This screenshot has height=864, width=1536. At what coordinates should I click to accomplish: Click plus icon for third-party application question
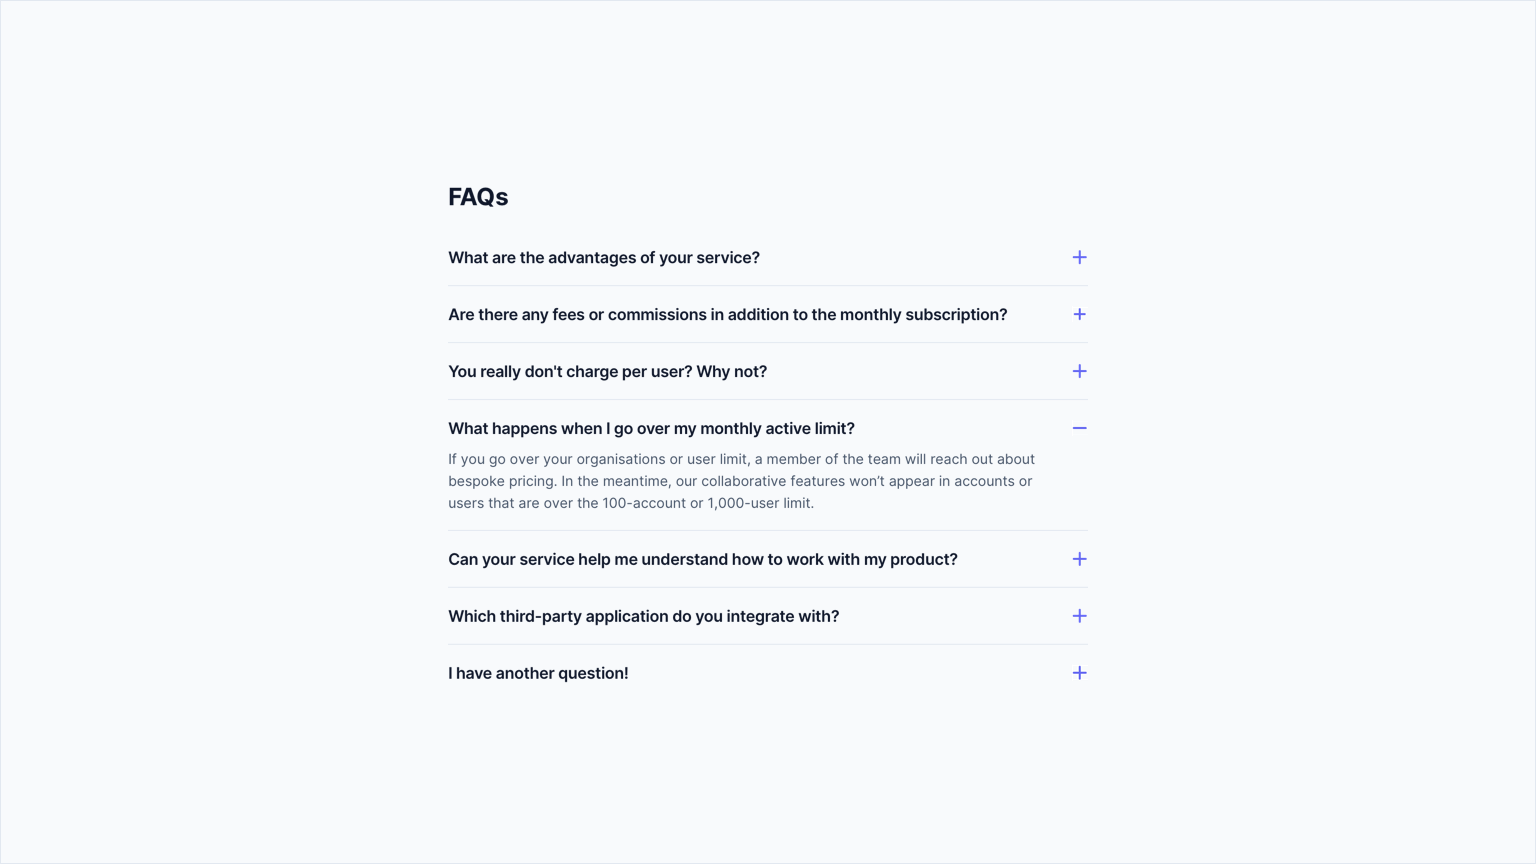(x=1079, y=617)
